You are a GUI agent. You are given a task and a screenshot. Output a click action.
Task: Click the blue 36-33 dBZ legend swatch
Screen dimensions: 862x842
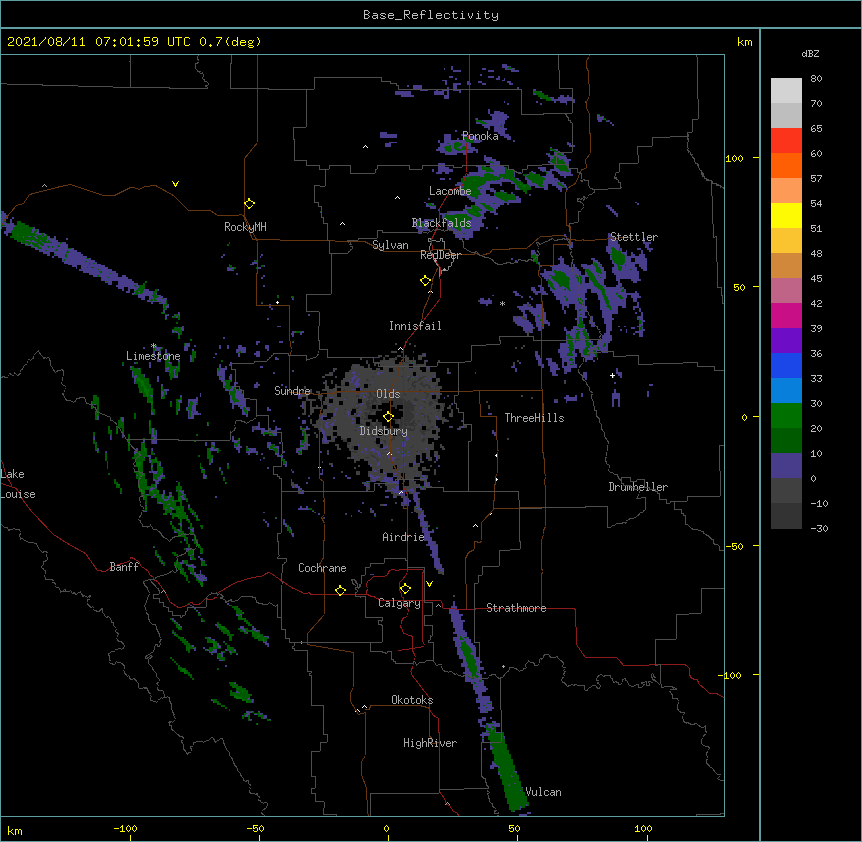786,366
